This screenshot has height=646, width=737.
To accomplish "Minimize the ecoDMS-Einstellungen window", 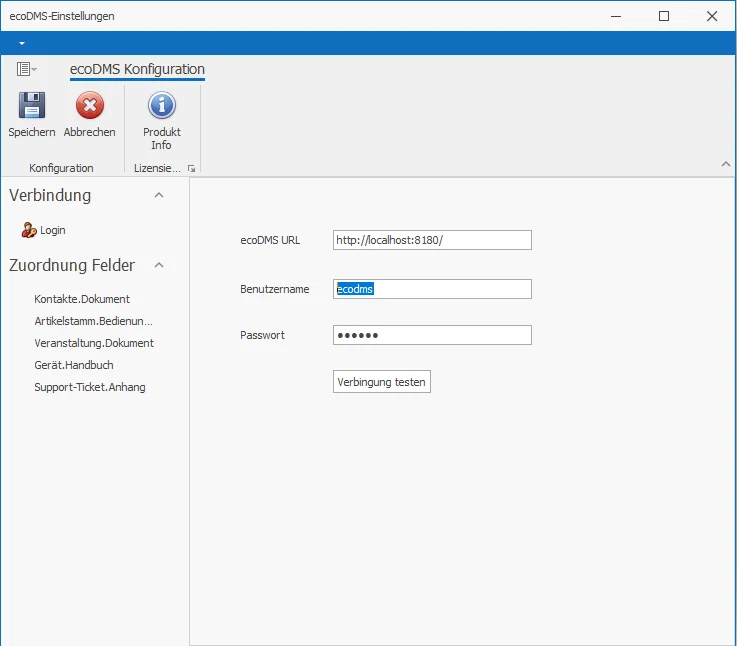I will coord(616,16).
